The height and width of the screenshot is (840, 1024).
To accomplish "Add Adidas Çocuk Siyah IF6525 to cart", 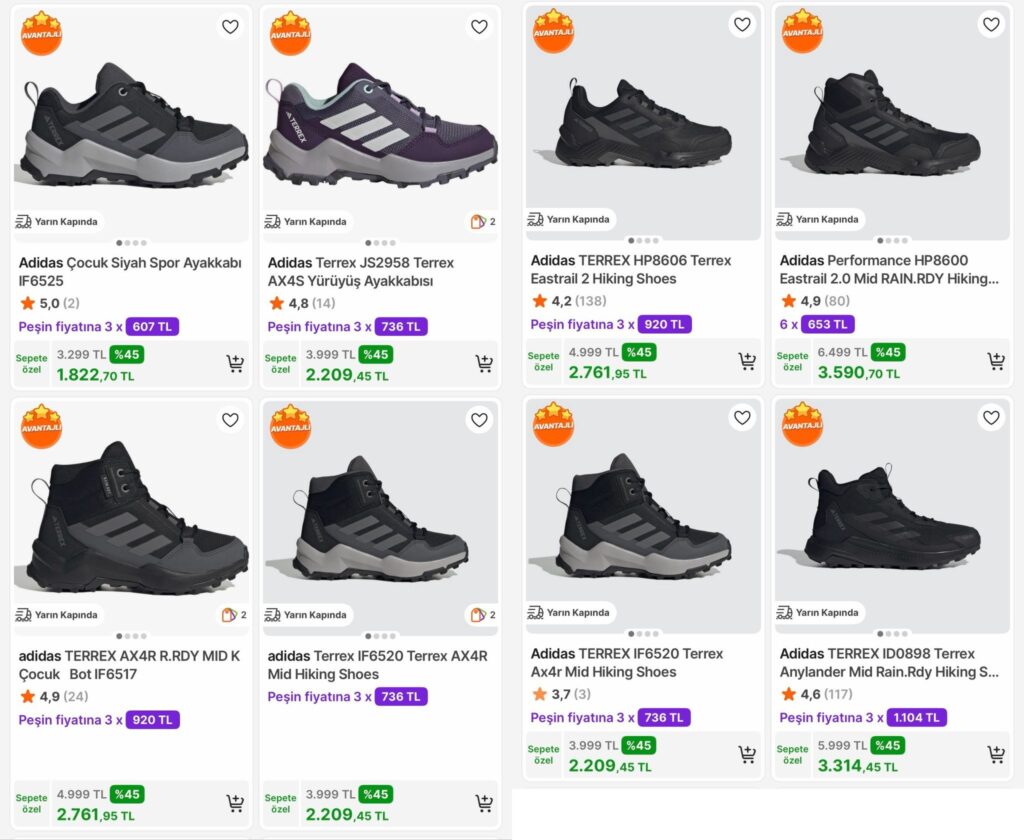I will [x=235, y=364].
